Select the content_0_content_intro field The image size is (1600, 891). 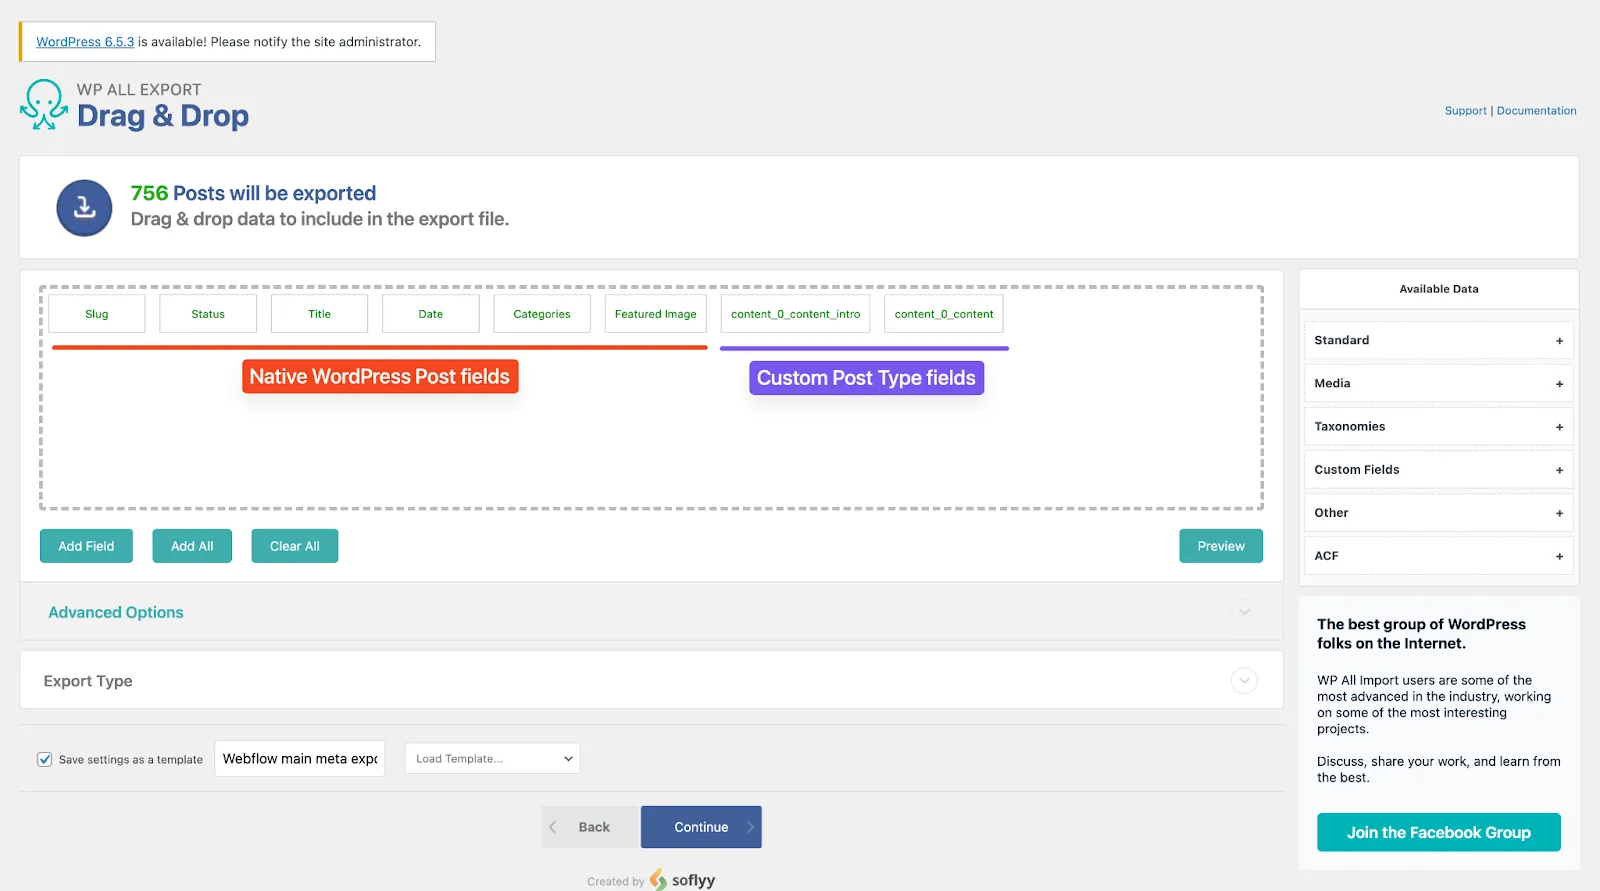click(x=795, y=314)
